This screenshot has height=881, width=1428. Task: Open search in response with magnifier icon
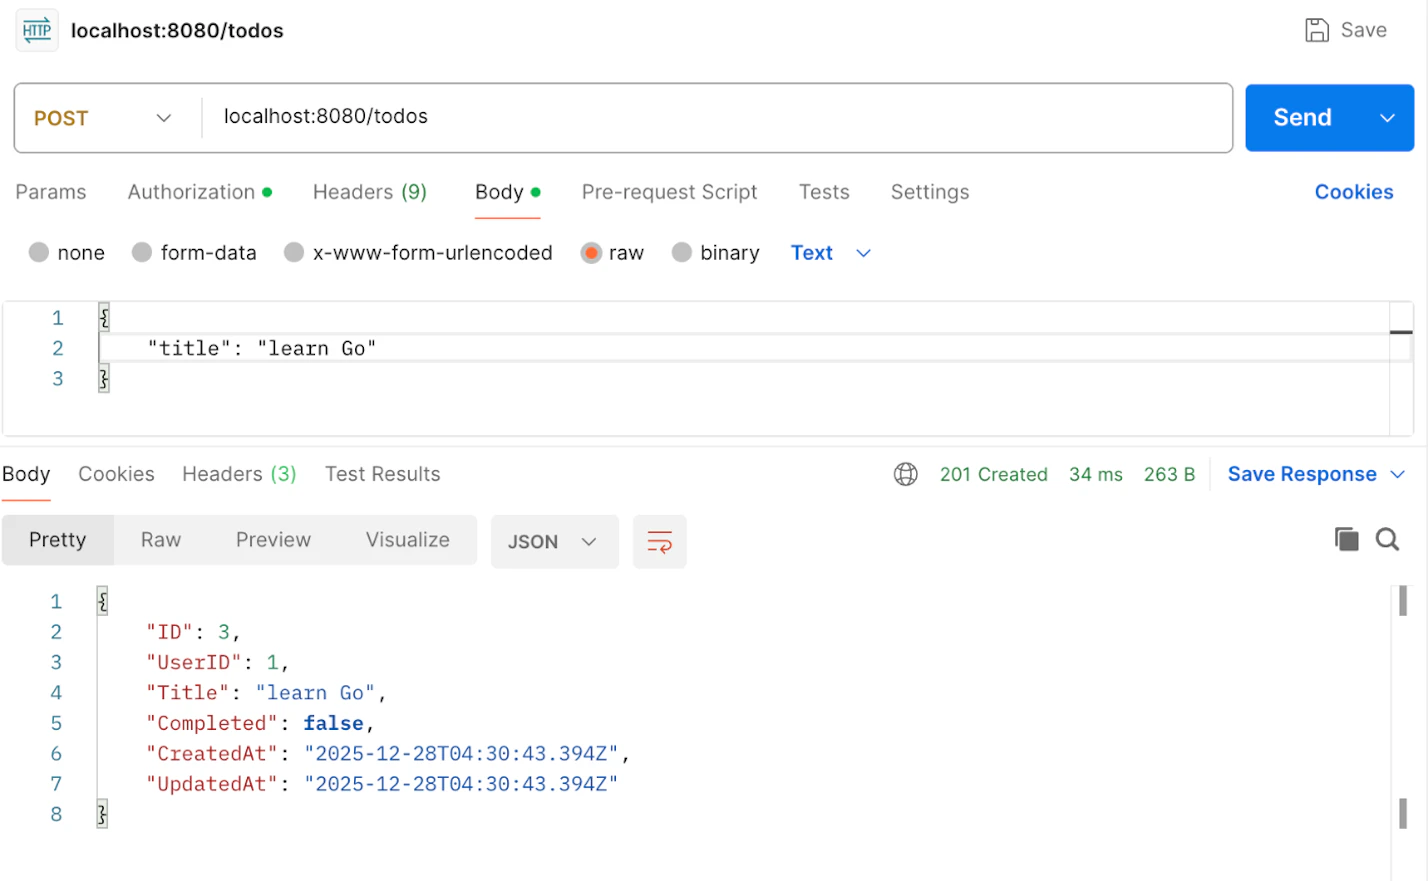tap(1387, 540)
